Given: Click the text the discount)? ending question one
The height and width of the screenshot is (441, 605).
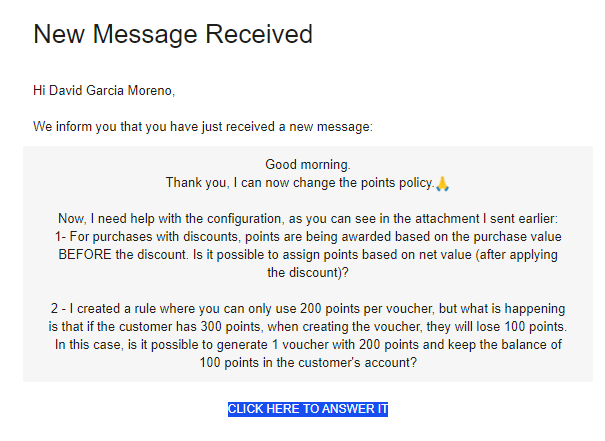Looking at the screenshot, I should point(308,273).
